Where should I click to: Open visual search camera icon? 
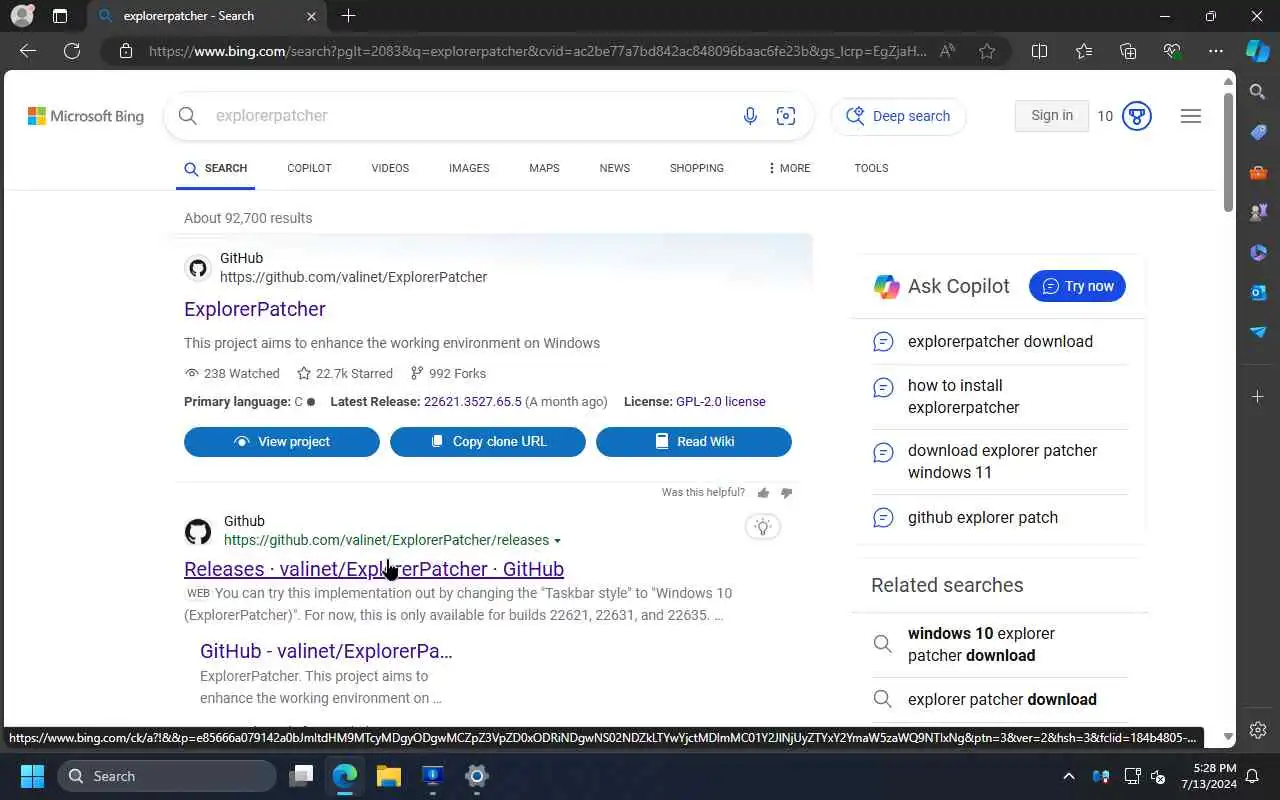(x=786, y=116)
